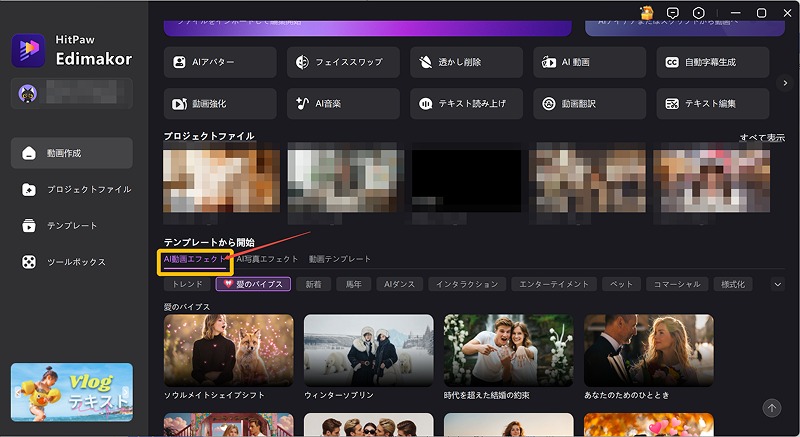This screenshot has width=800, height=437.
Task: Go to プロジェクトファイル in sidebar
Action: point(71,189)
